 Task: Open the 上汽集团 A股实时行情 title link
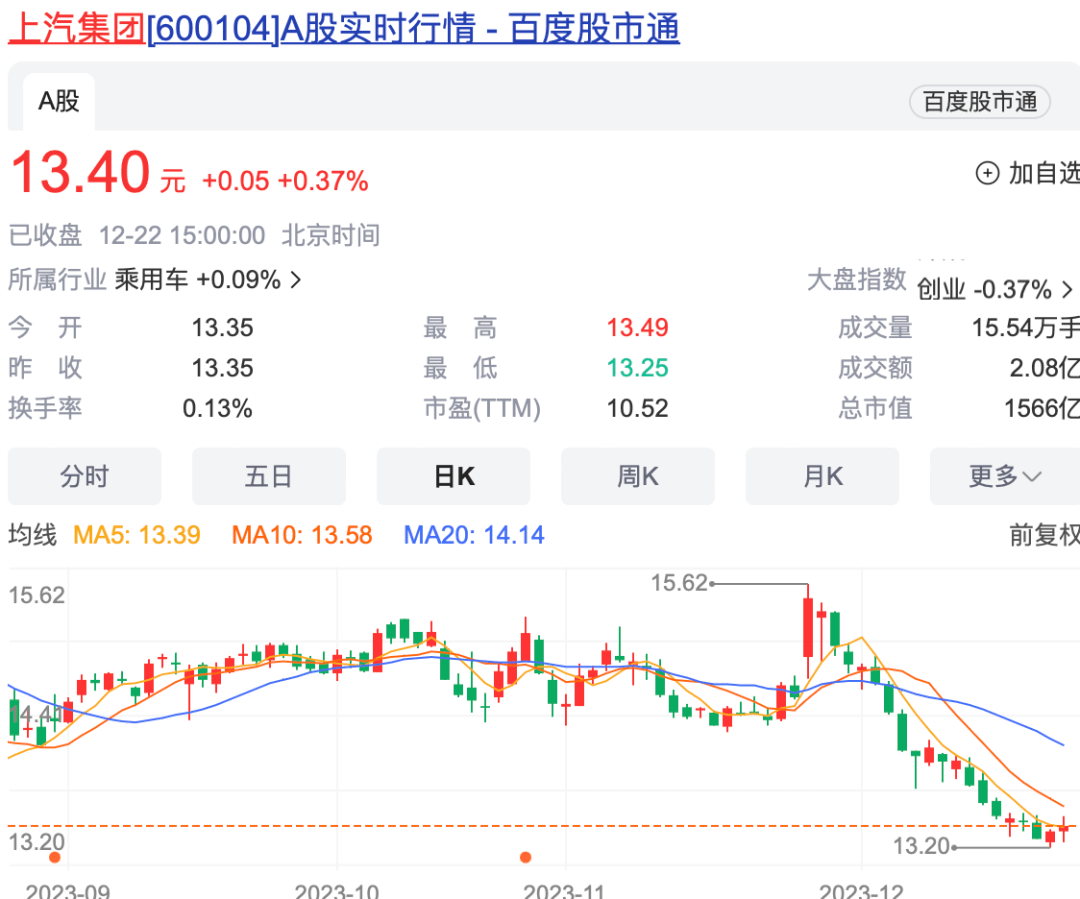click(x=344, y=28)
